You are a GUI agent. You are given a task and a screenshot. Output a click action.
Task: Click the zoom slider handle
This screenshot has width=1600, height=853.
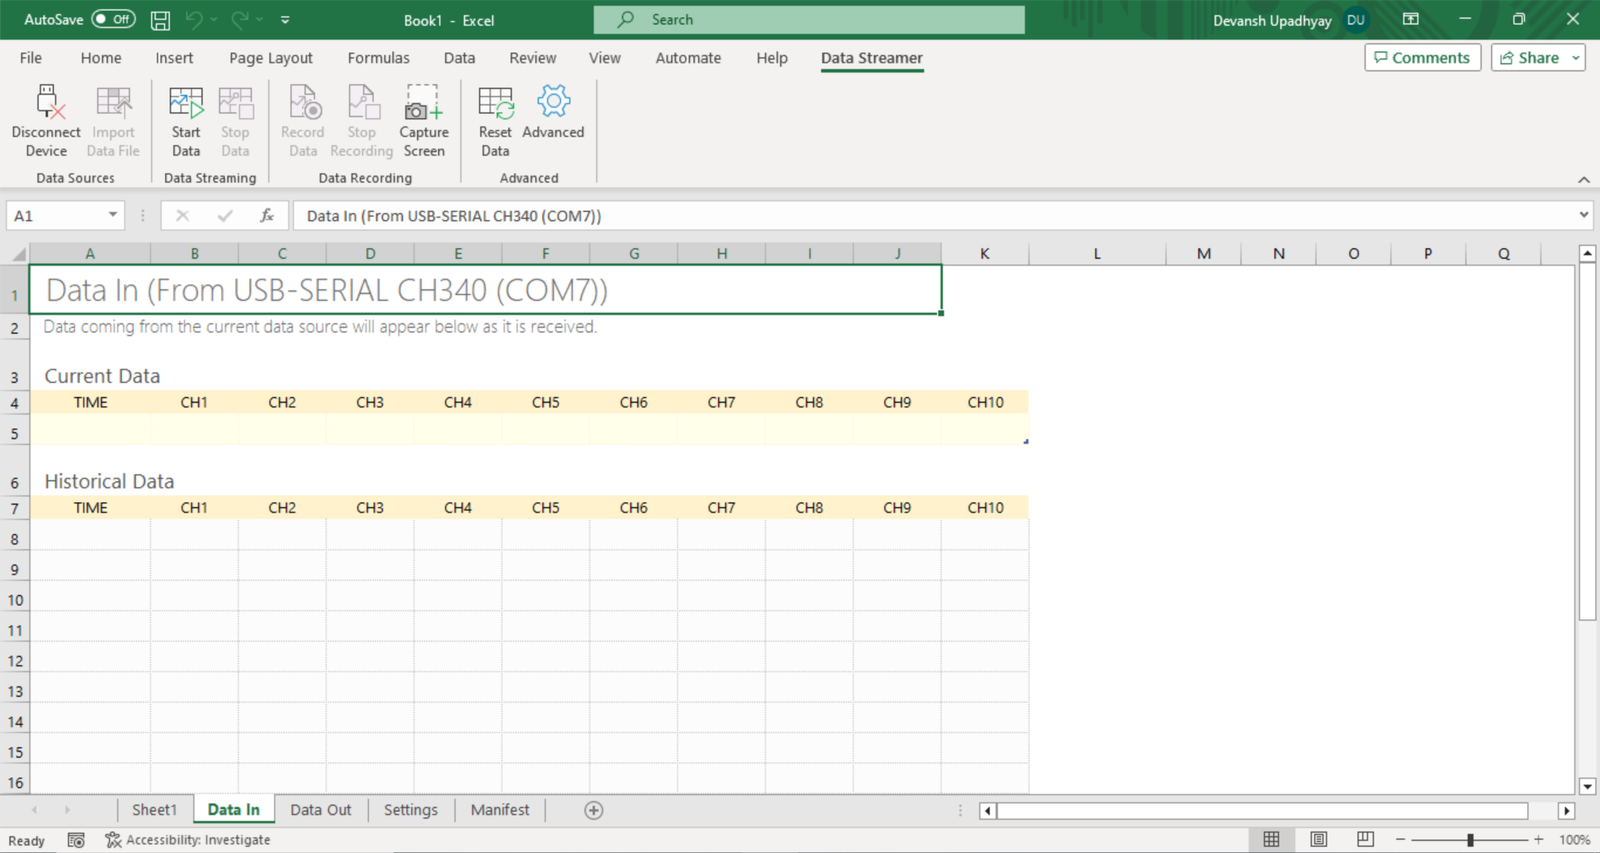[x=1470, y=840]
